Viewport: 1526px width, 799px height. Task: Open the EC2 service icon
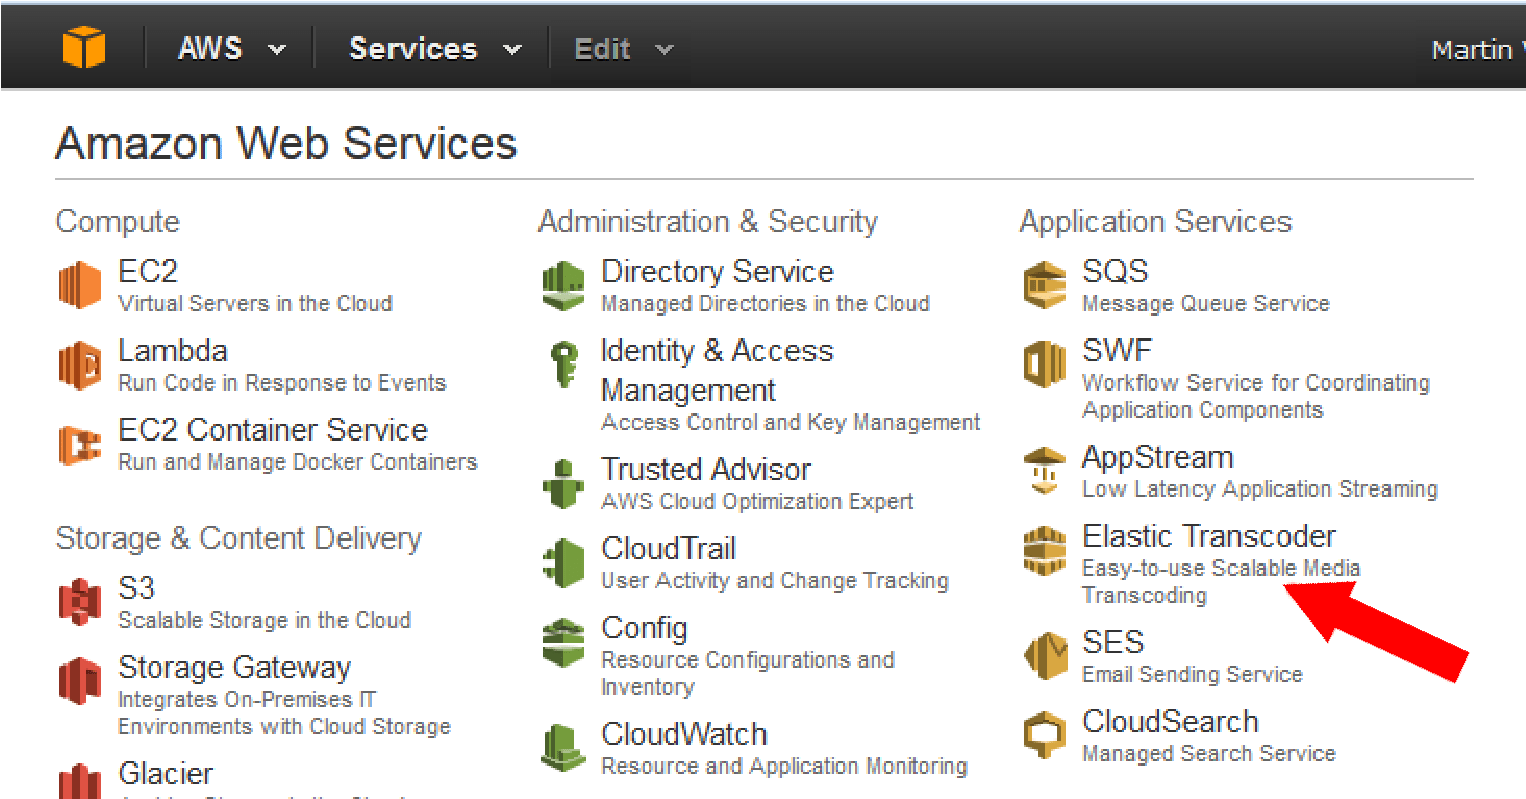click(x=80, y=284)
